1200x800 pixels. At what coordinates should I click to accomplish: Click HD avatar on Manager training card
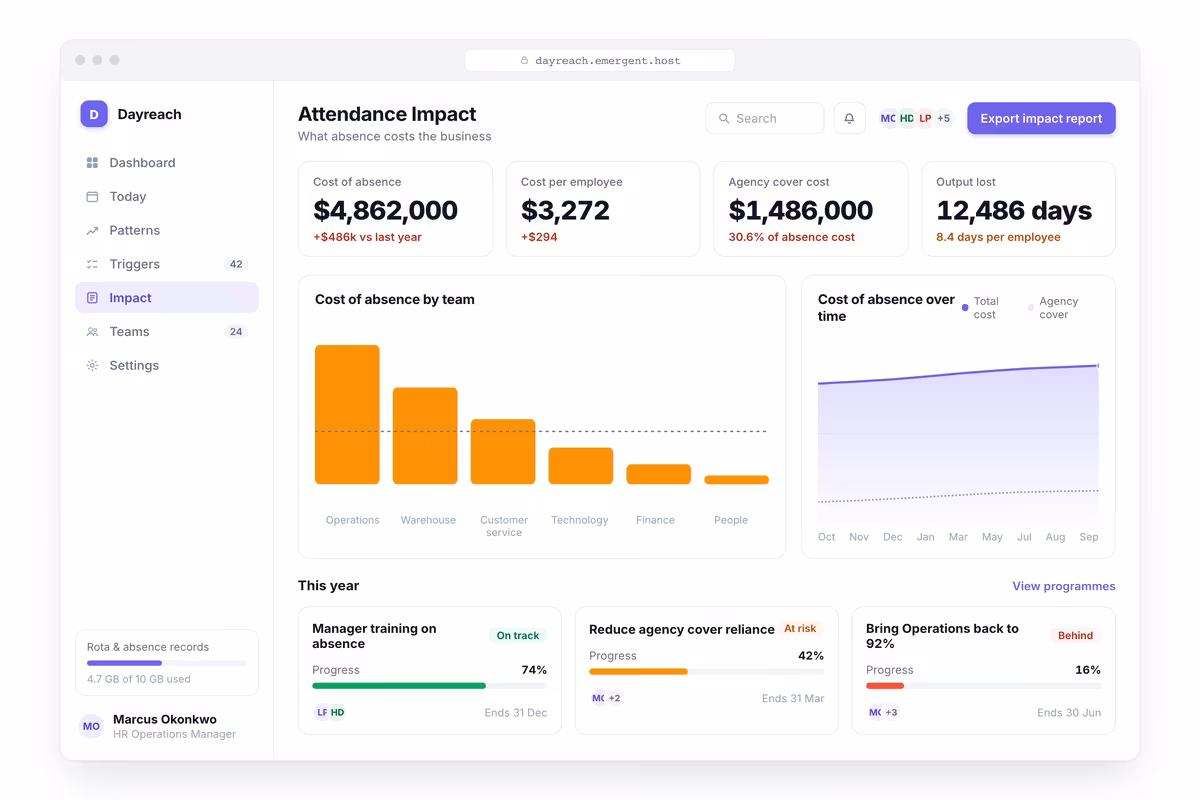pyautogui.click(x=338, y=712)
